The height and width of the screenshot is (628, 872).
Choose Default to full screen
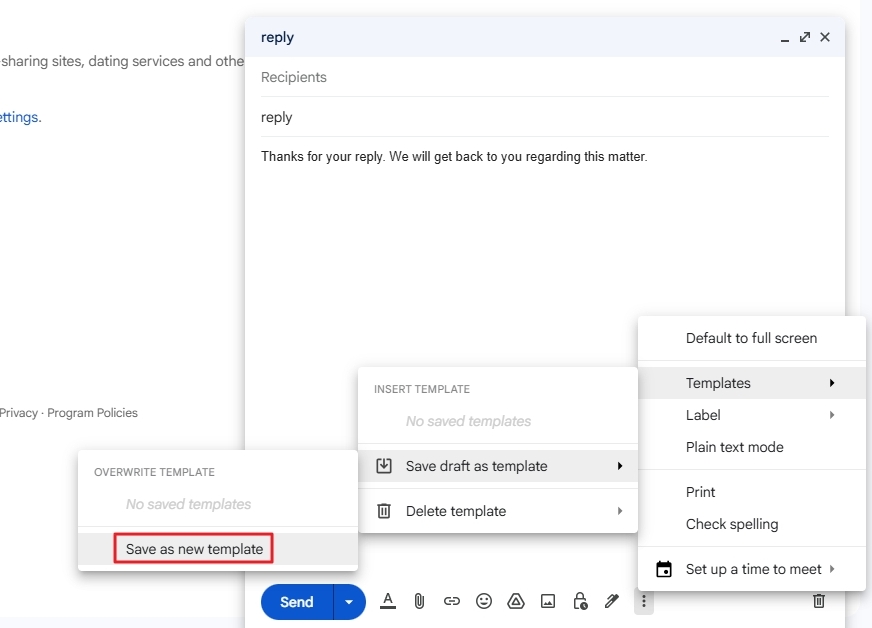tap(751, 338)
